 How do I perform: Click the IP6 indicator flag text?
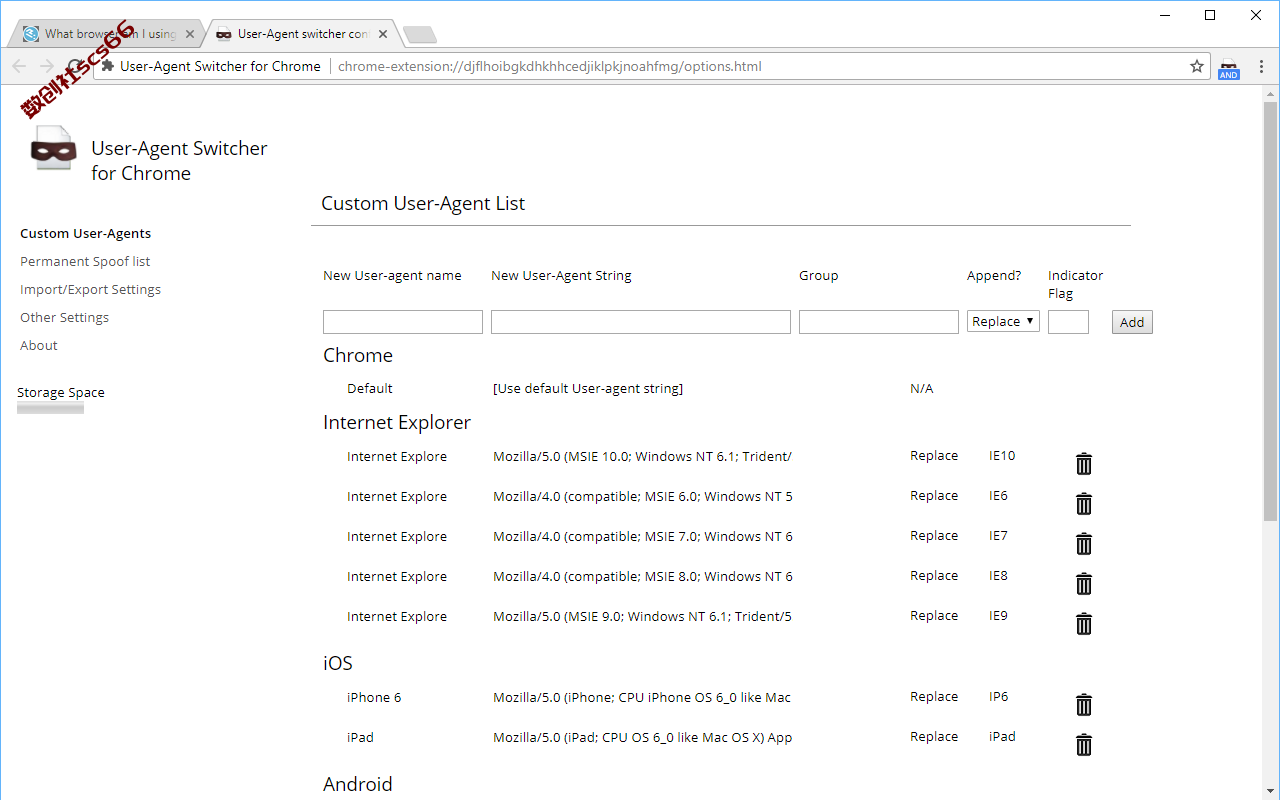point(999,696)
